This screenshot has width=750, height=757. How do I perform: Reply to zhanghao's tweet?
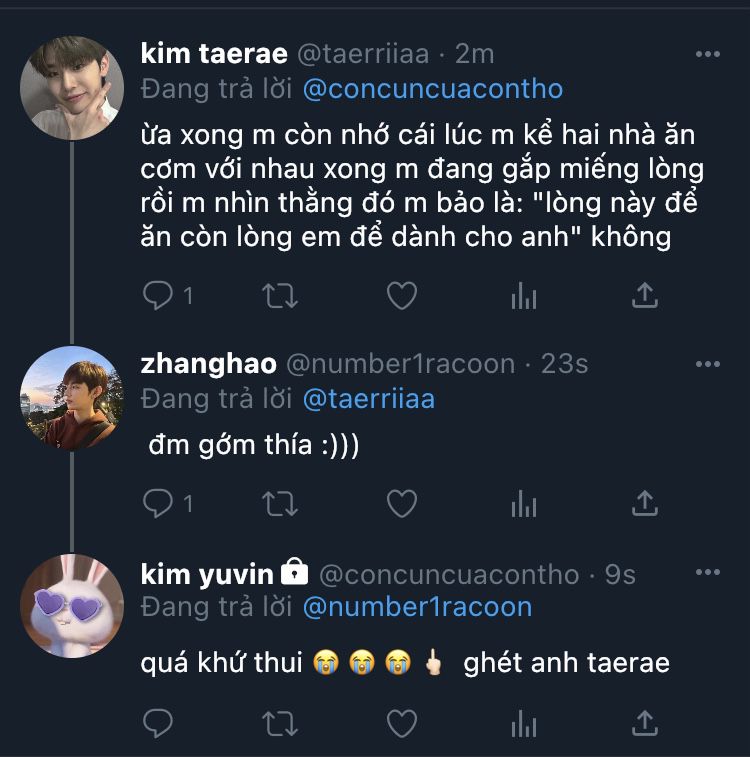[x=158, y=504]
